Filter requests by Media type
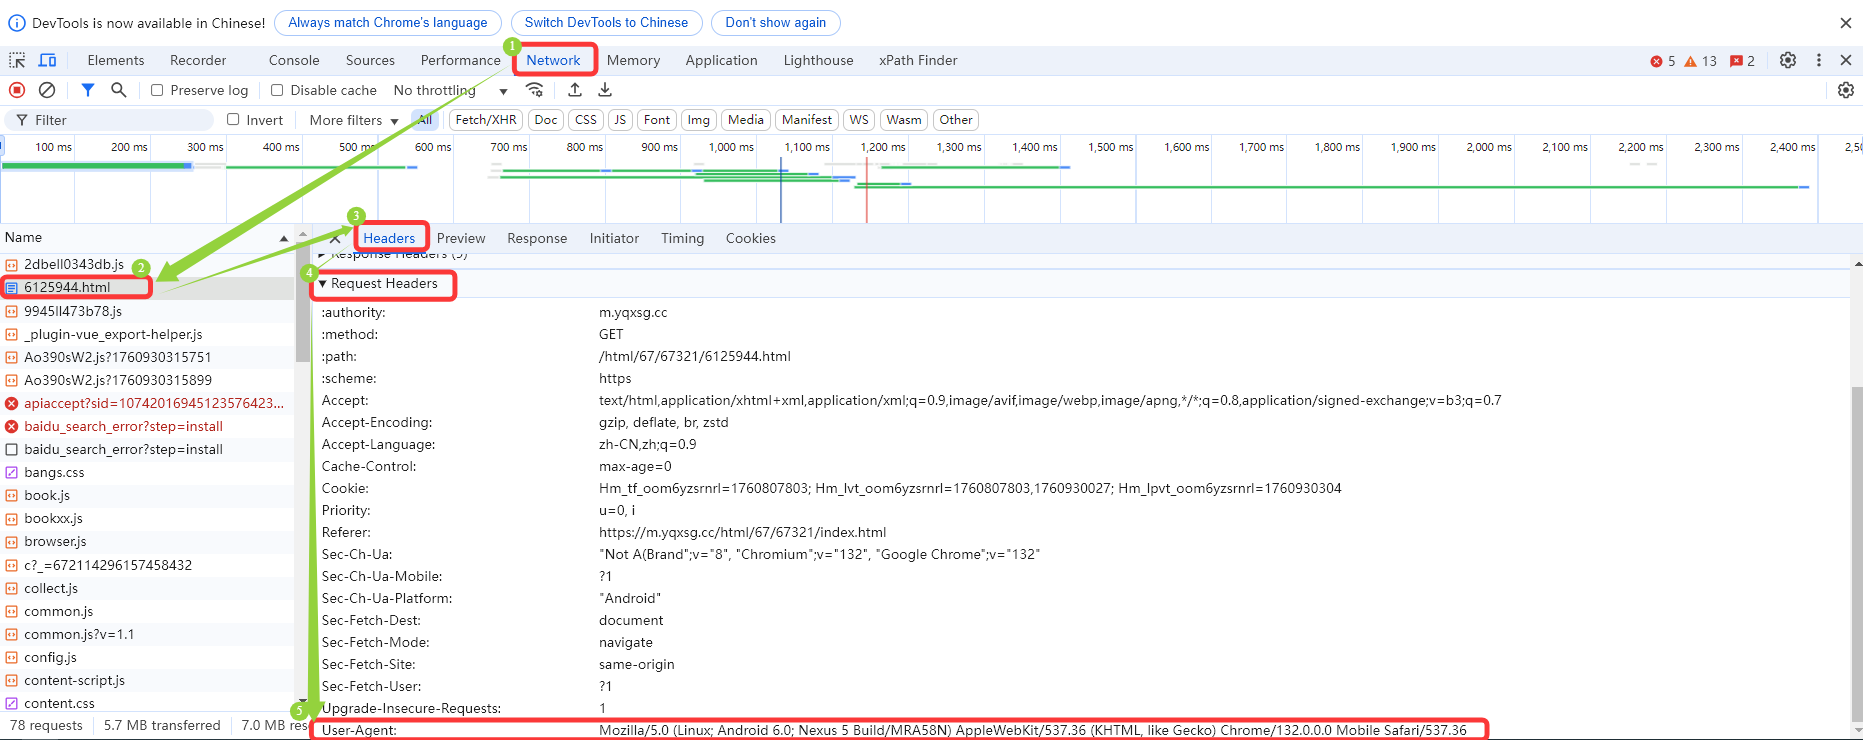 [746, 120]
